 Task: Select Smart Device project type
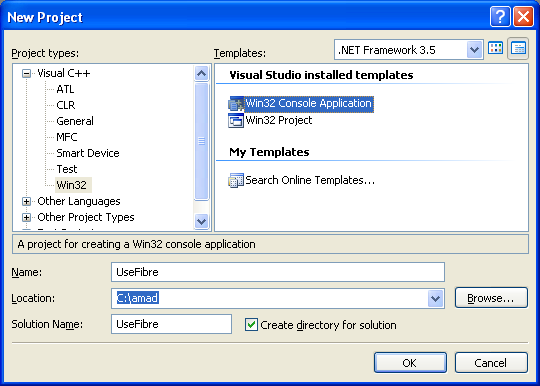88,153
